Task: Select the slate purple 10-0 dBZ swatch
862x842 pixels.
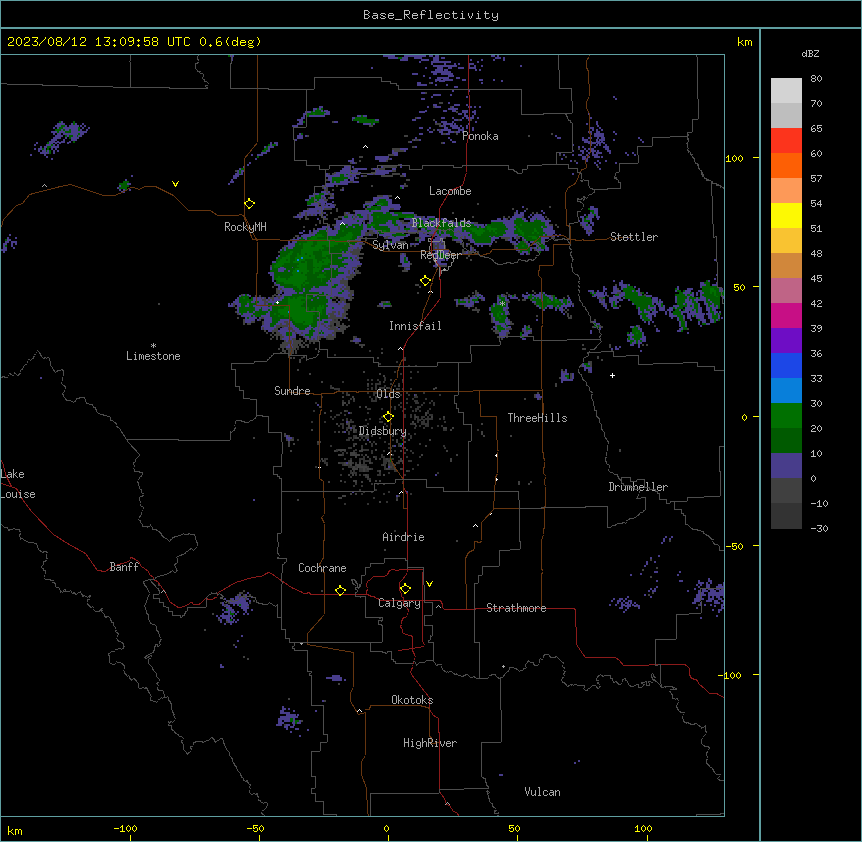Action: pos(786,466)
